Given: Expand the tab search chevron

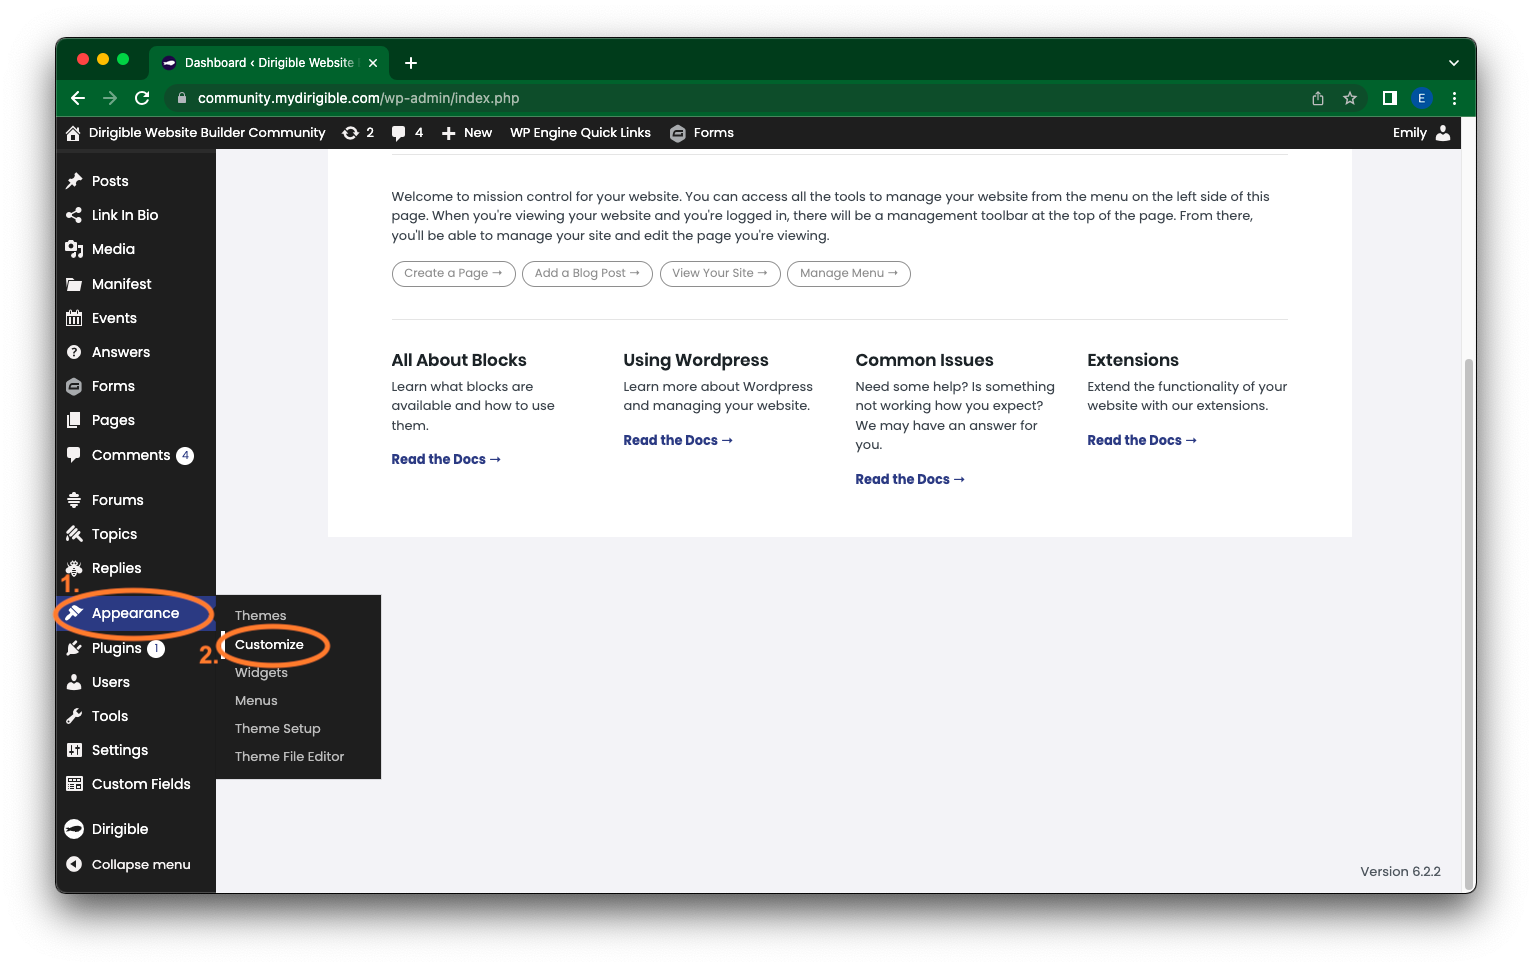Looking at the screenshot, I should 1453,63.
